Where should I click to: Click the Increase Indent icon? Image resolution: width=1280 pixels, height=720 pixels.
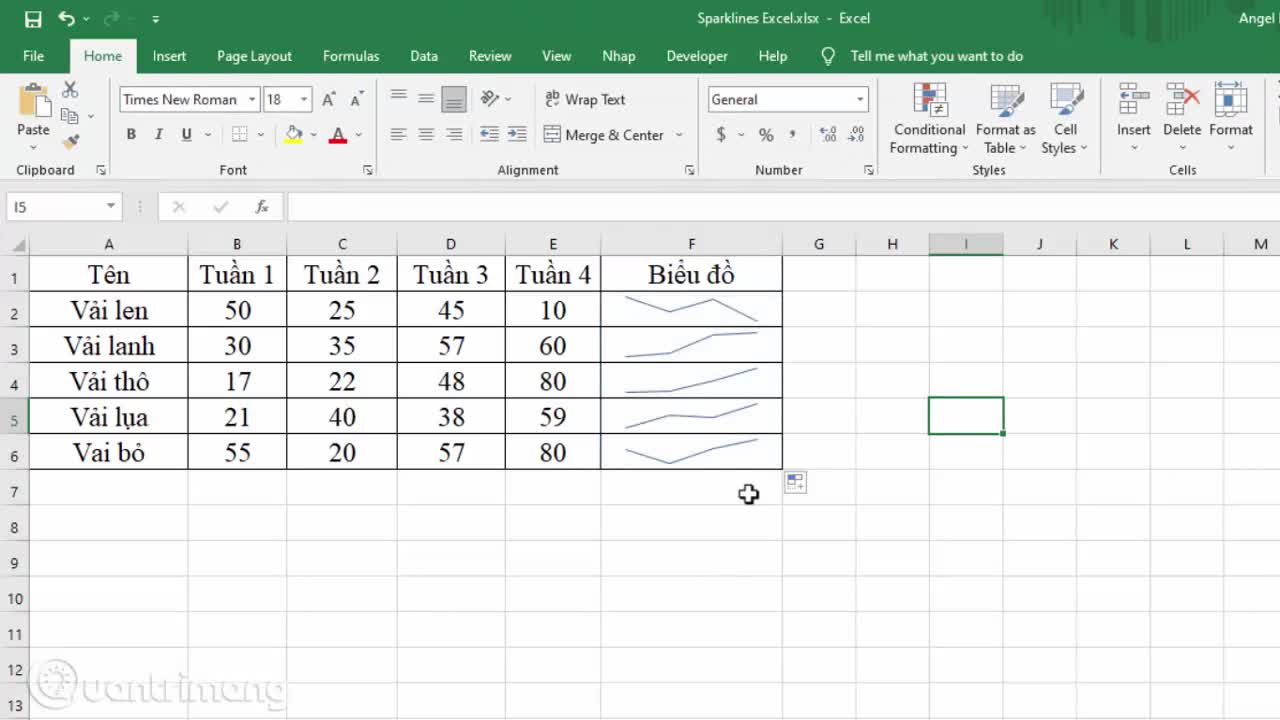517,134
